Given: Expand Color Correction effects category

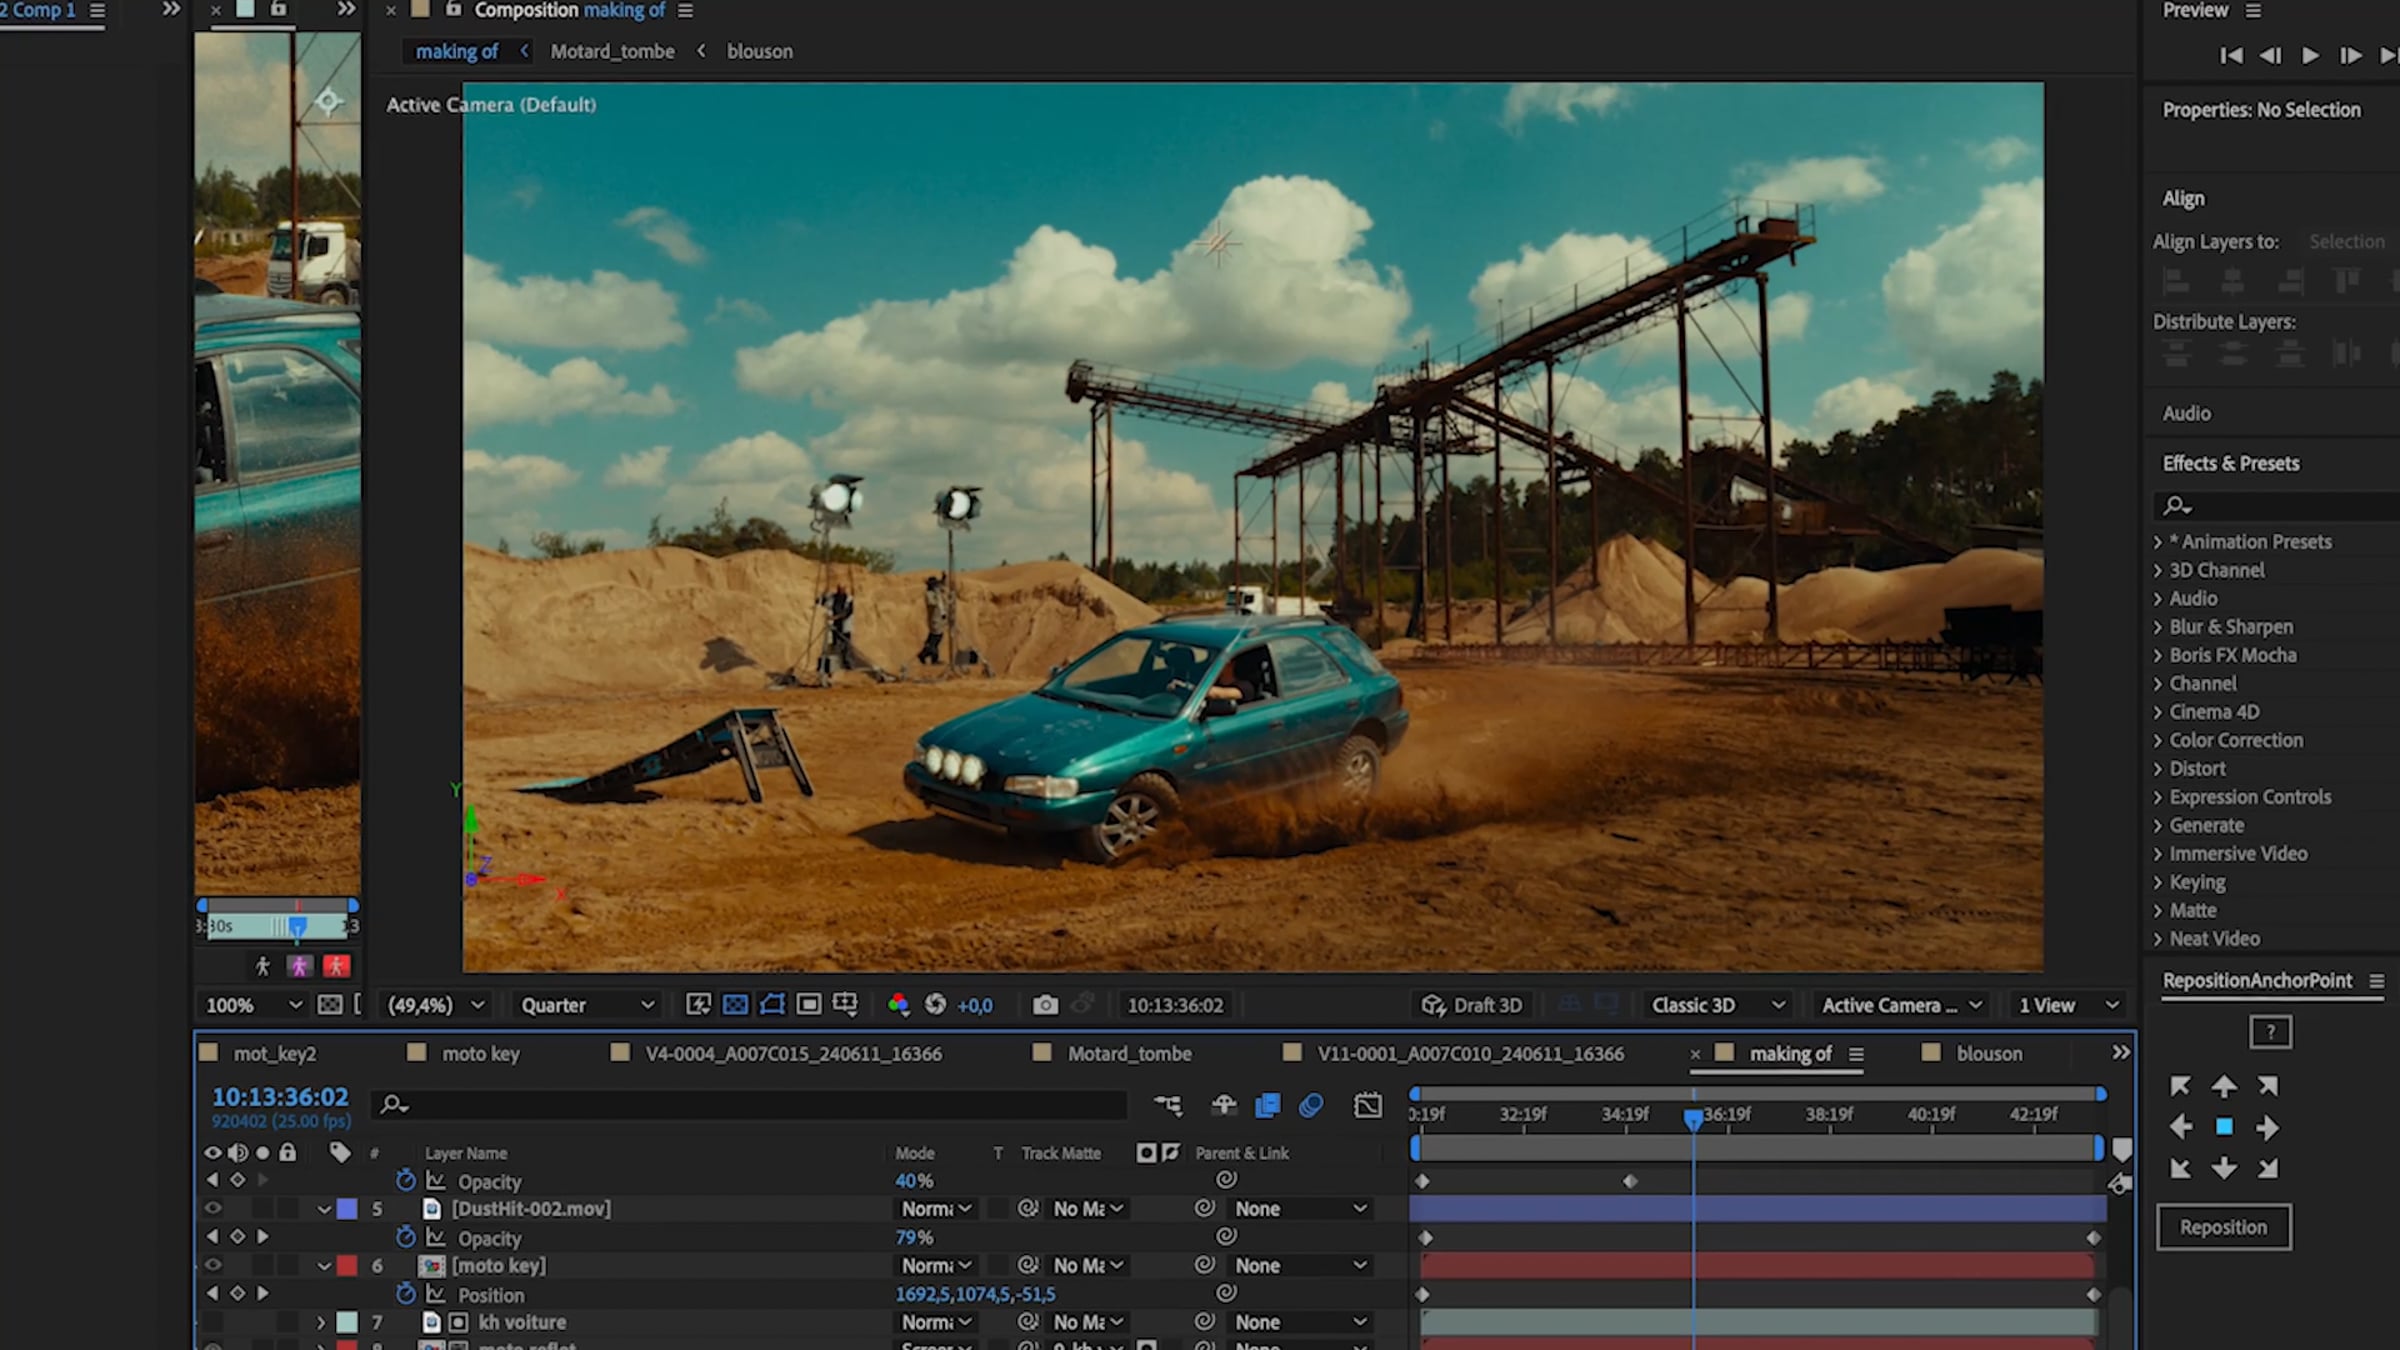Looking at the screenshot, I should point(2158,741).
